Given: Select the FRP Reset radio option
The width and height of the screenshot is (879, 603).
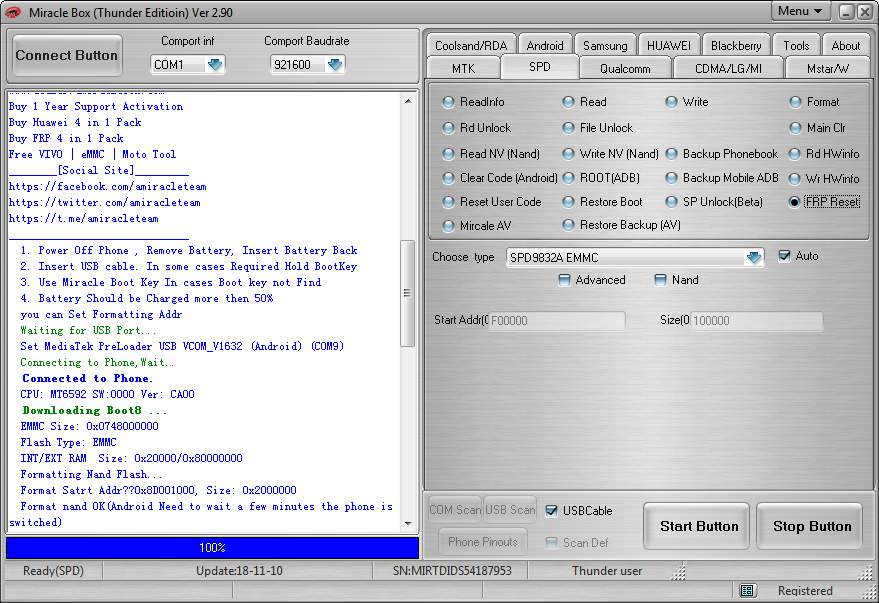Looking at the screenshot, I should pyautogui.click(x=824, y=202).
